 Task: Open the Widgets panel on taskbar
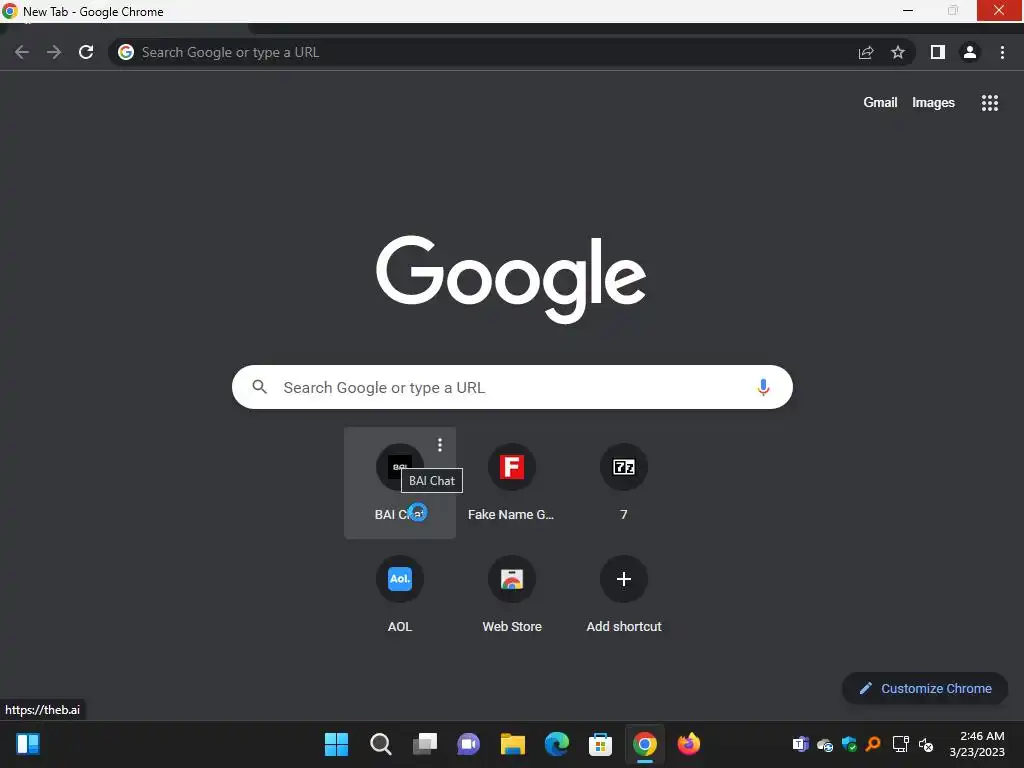(x=28, y=744)
